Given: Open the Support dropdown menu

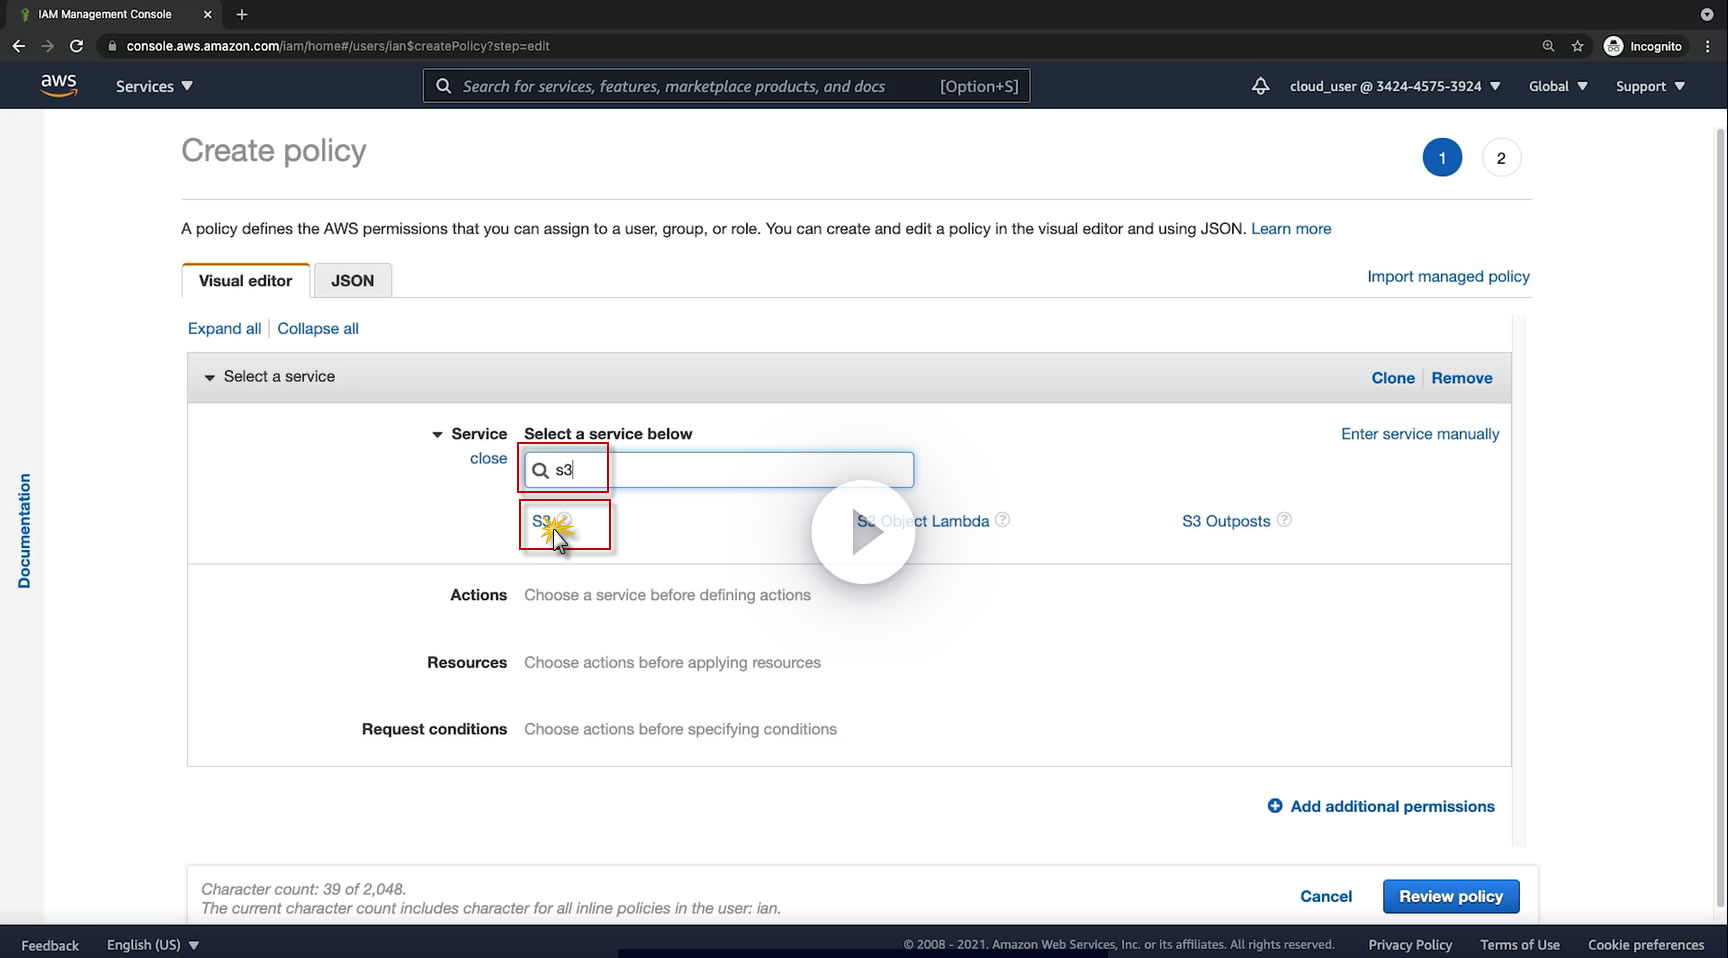Looking at the screenshot, I should 1650,86.
